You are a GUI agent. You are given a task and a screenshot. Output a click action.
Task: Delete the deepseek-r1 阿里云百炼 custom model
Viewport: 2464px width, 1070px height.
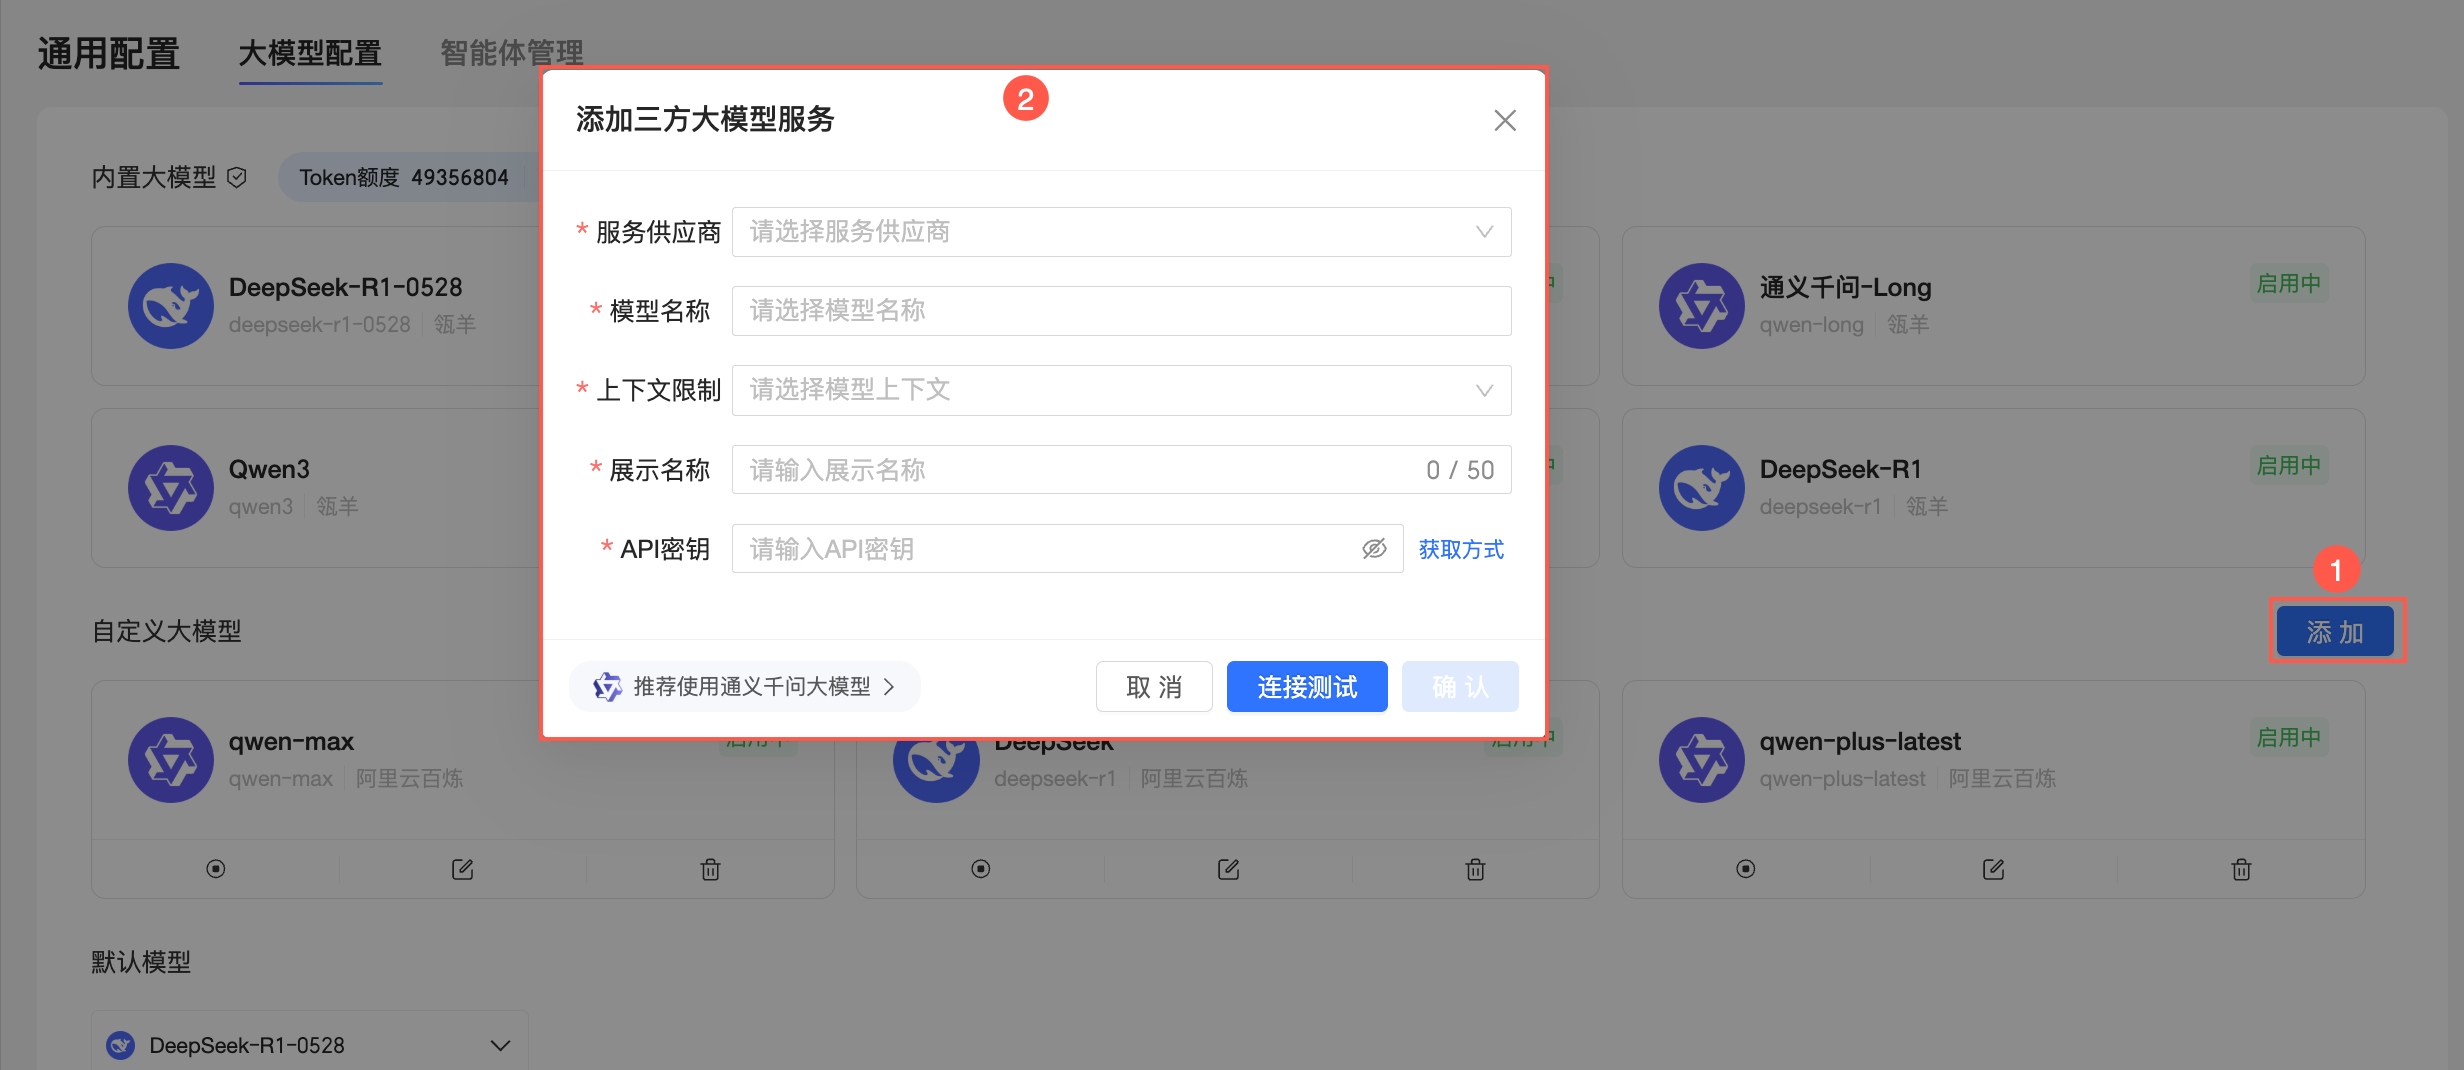pos(1475,869)
